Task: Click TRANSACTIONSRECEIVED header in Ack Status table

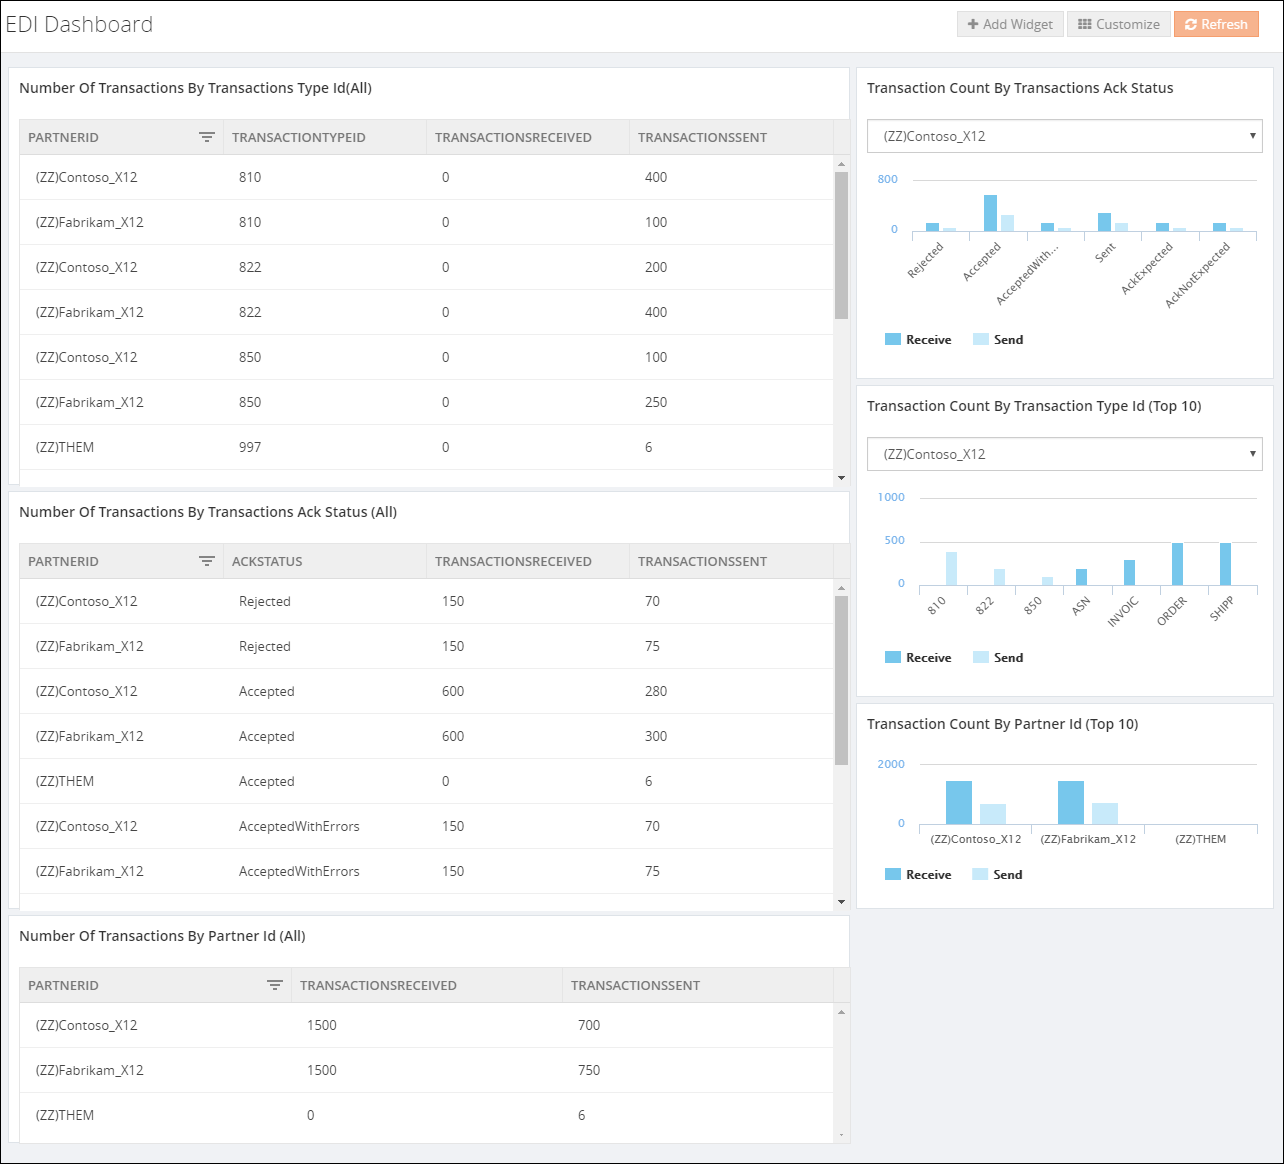Action: tap(513, 561)
